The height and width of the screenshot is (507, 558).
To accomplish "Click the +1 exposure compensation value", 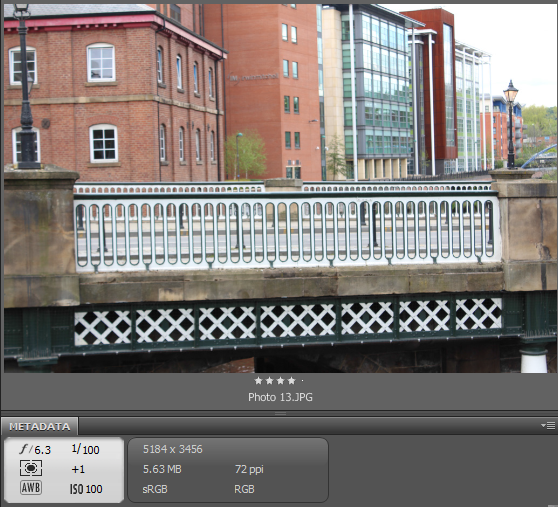I will tap(78, 469).
